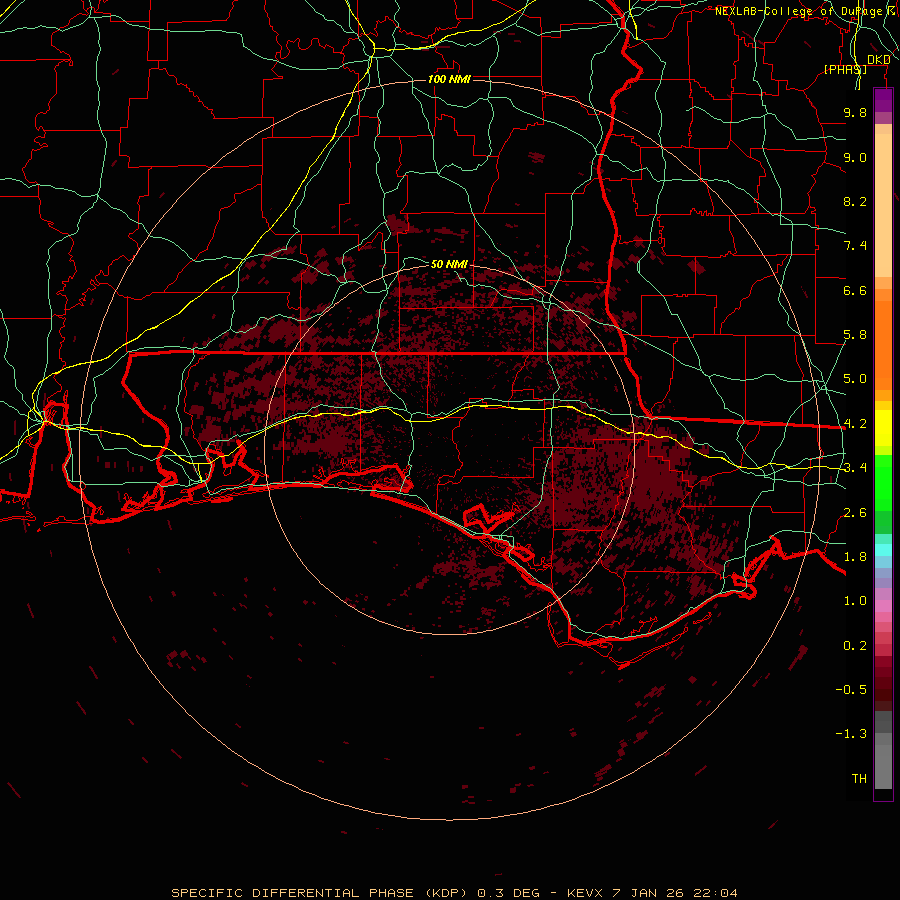The image size is (900, 900).
Task: Select the 9.8 value on the legend
Action: pos(855,113)
